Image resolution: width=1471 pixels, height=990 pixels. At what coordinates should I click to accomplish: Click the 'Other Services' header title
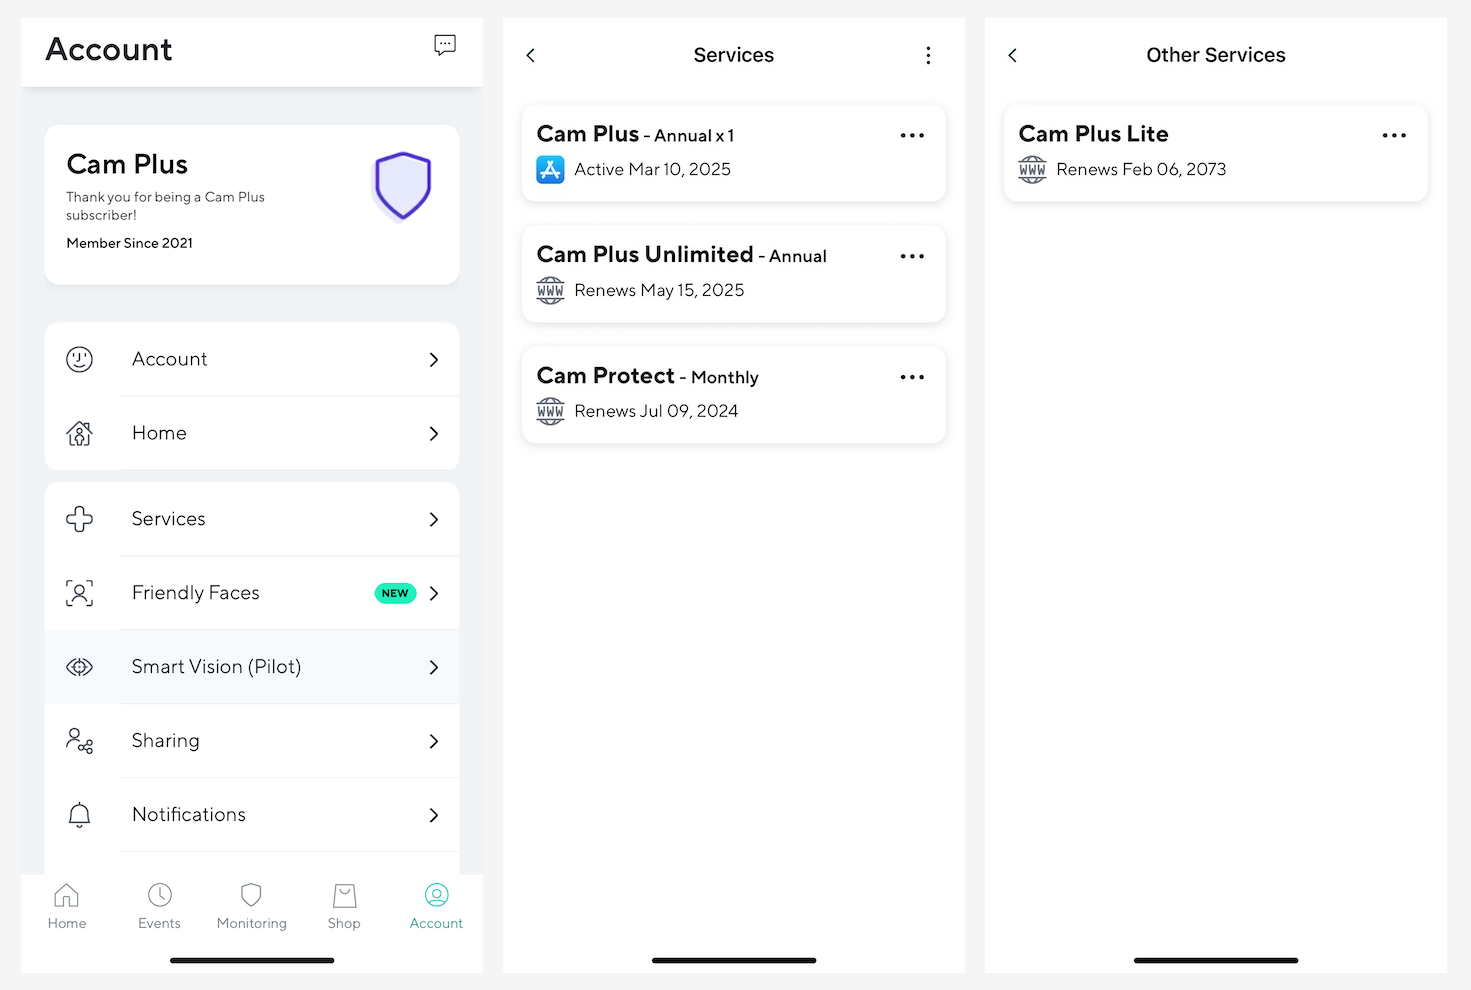pyautogui.click(x=1216, y=55)
